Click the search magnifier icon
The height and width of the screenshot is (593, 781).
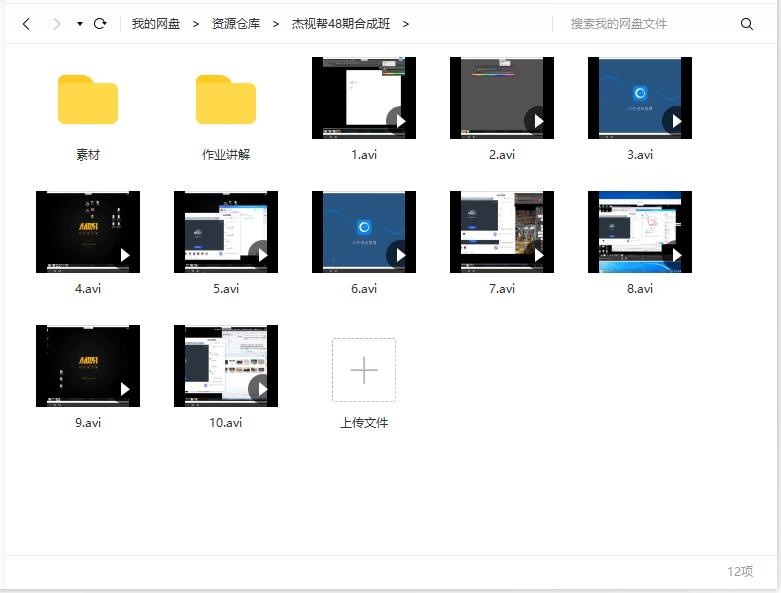click(x=747, y=24)
